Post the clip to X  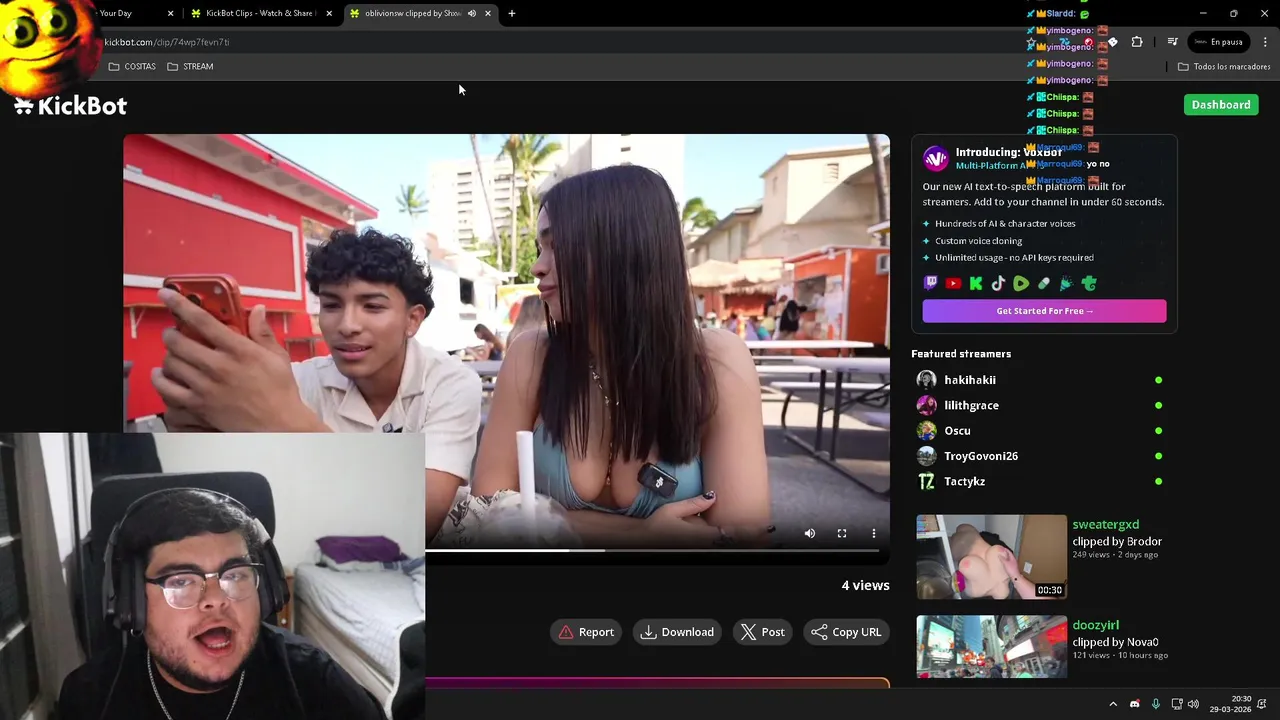pos(762,632)
